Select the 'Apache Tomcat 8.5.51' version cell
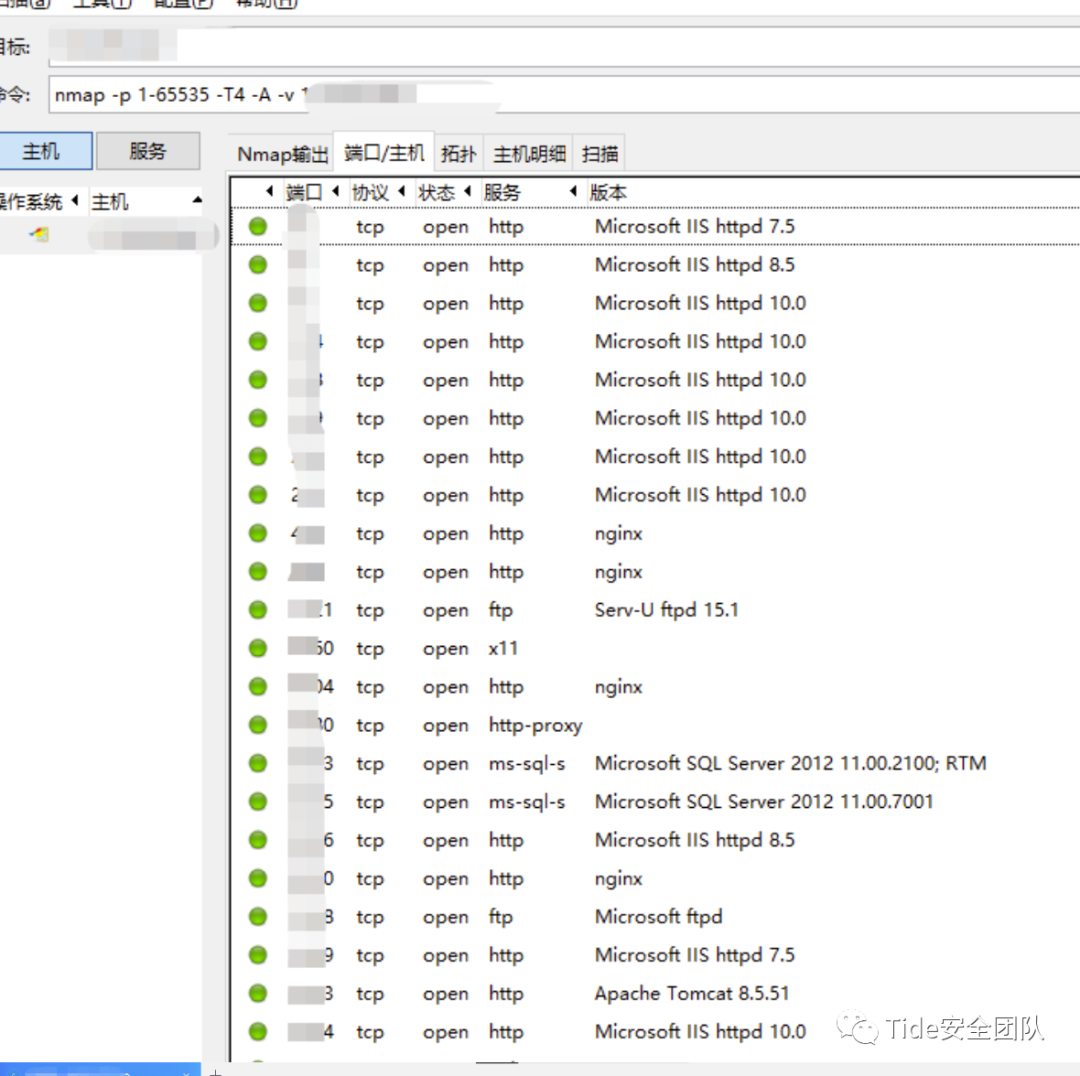The width and height of the screenshot is (1080, 1076). tap(692, 993)
